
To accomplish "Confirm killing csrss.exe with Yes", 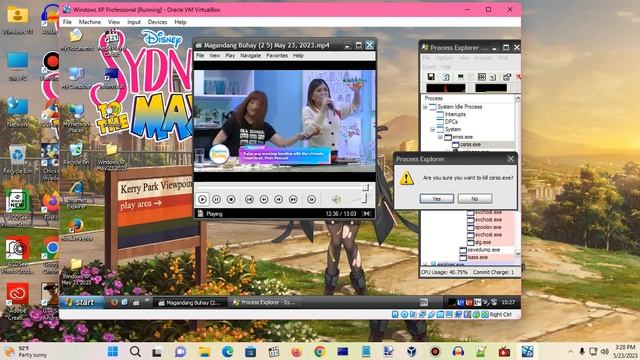I will [x=437, y=199].
